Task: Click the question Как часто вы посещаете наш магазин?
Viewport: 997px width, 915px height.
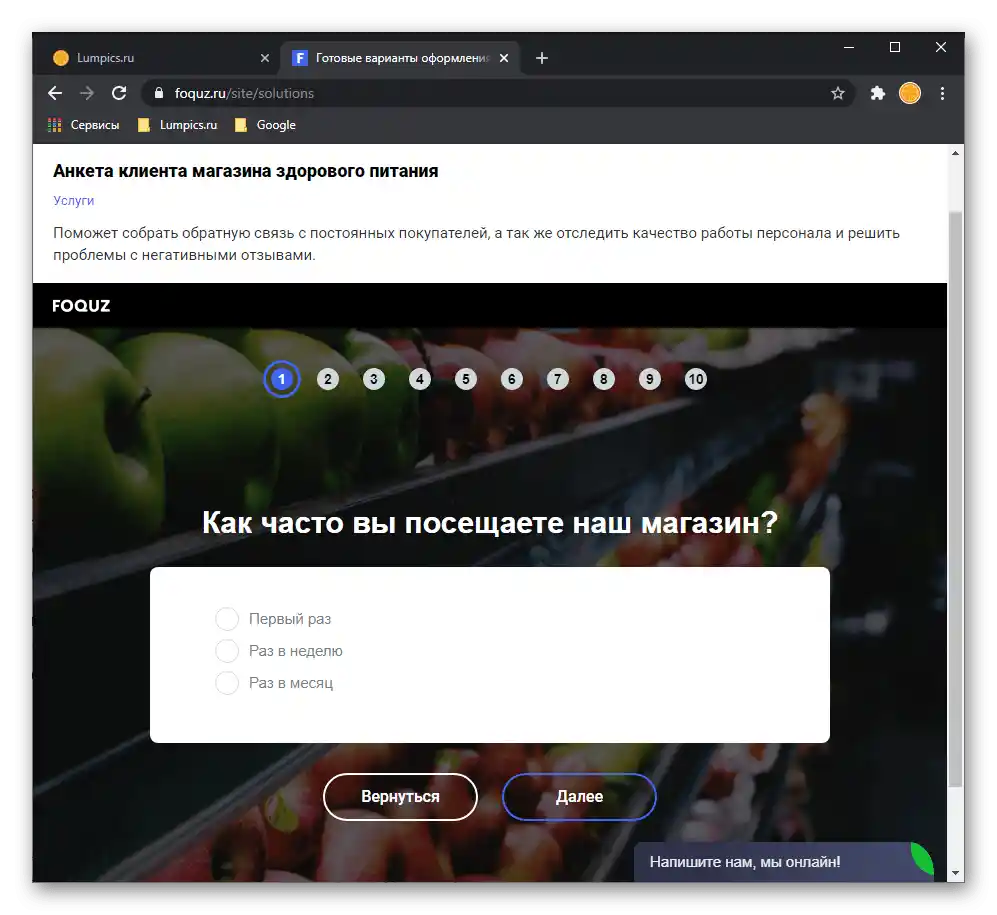Action: pyautogui.click(x=490, y=523)
